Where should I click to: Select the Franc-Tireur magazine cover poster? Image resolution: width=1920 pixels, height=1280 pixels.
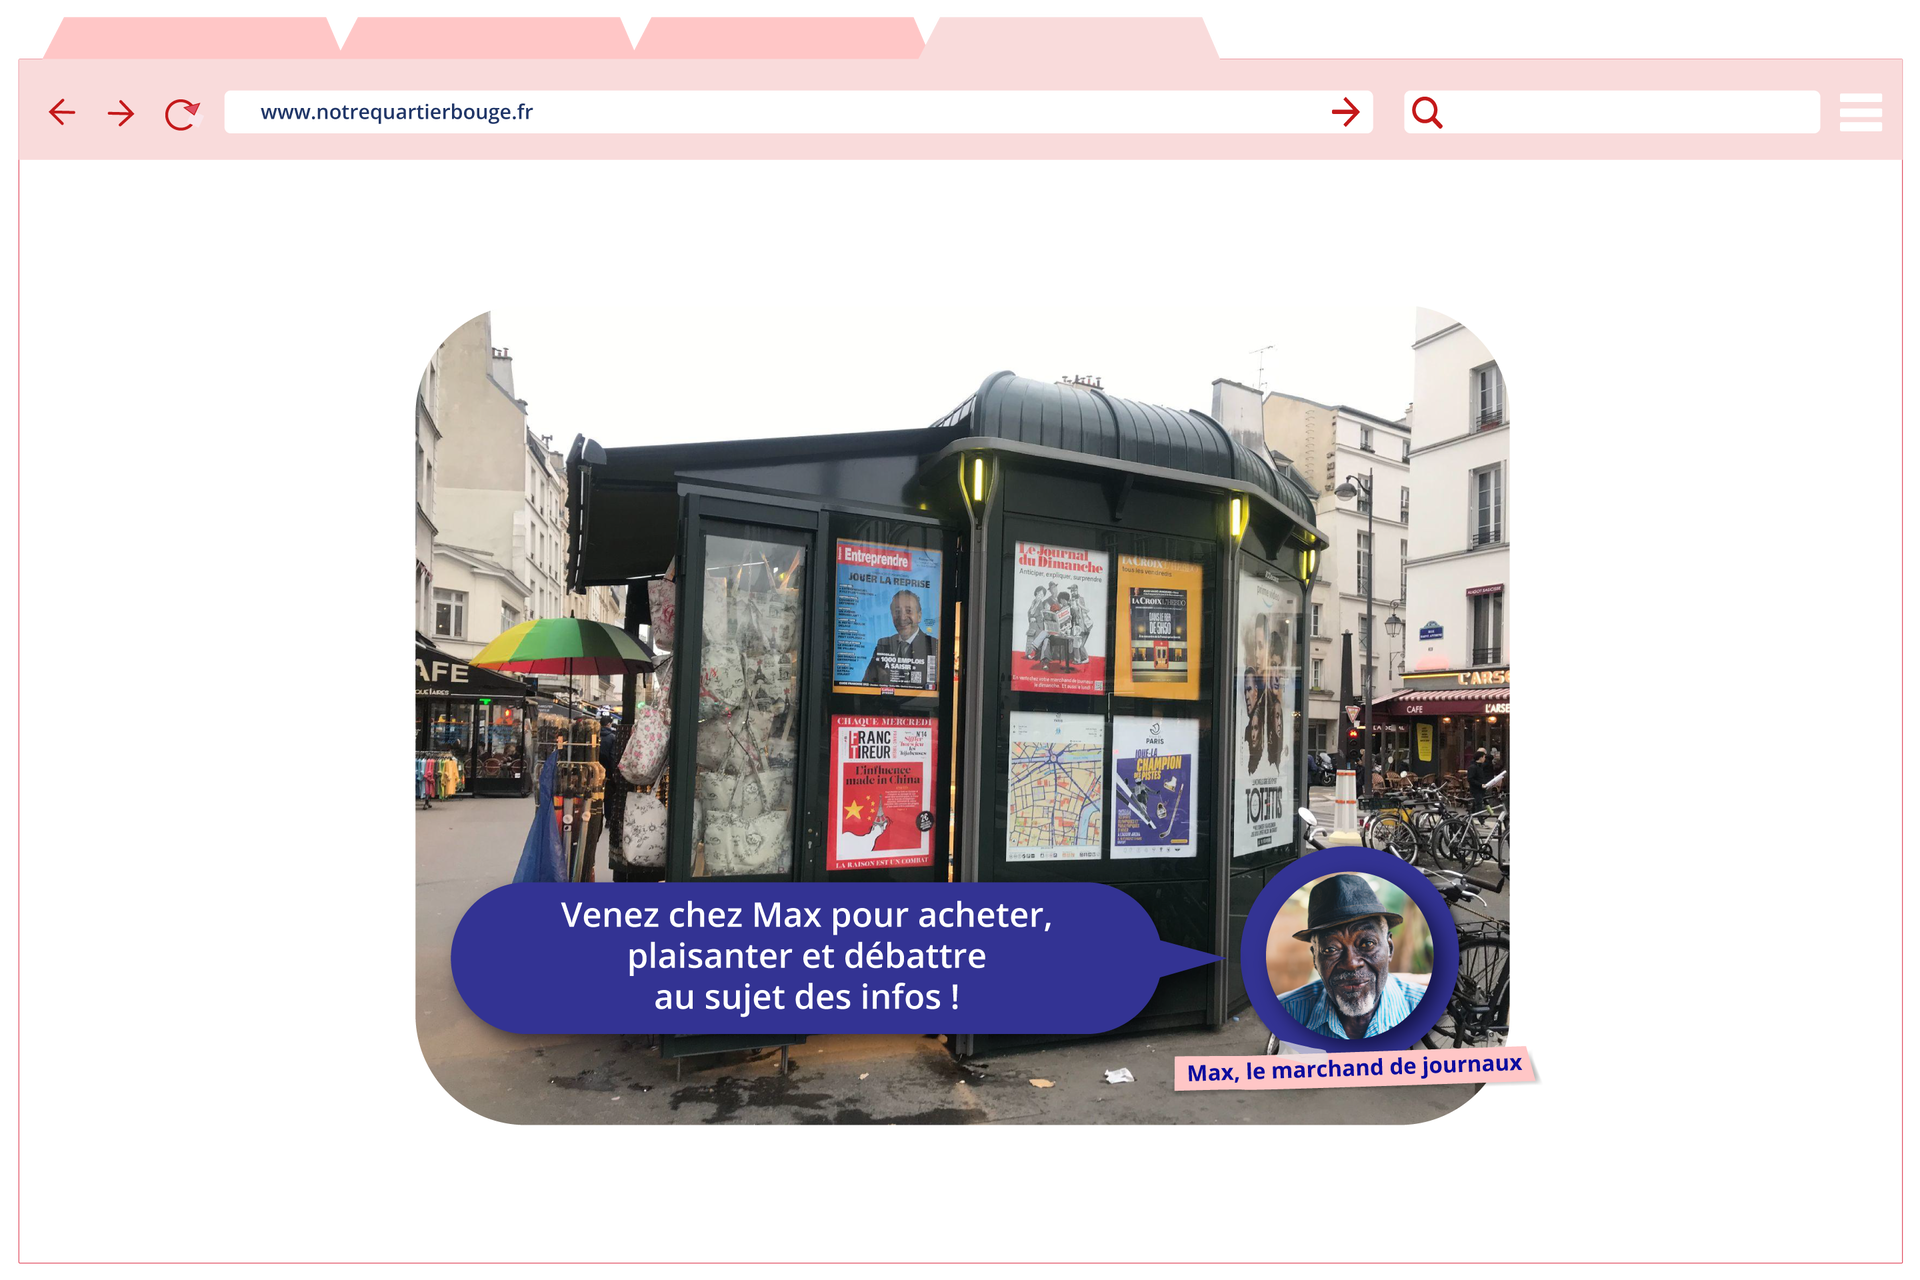point(884,785)
